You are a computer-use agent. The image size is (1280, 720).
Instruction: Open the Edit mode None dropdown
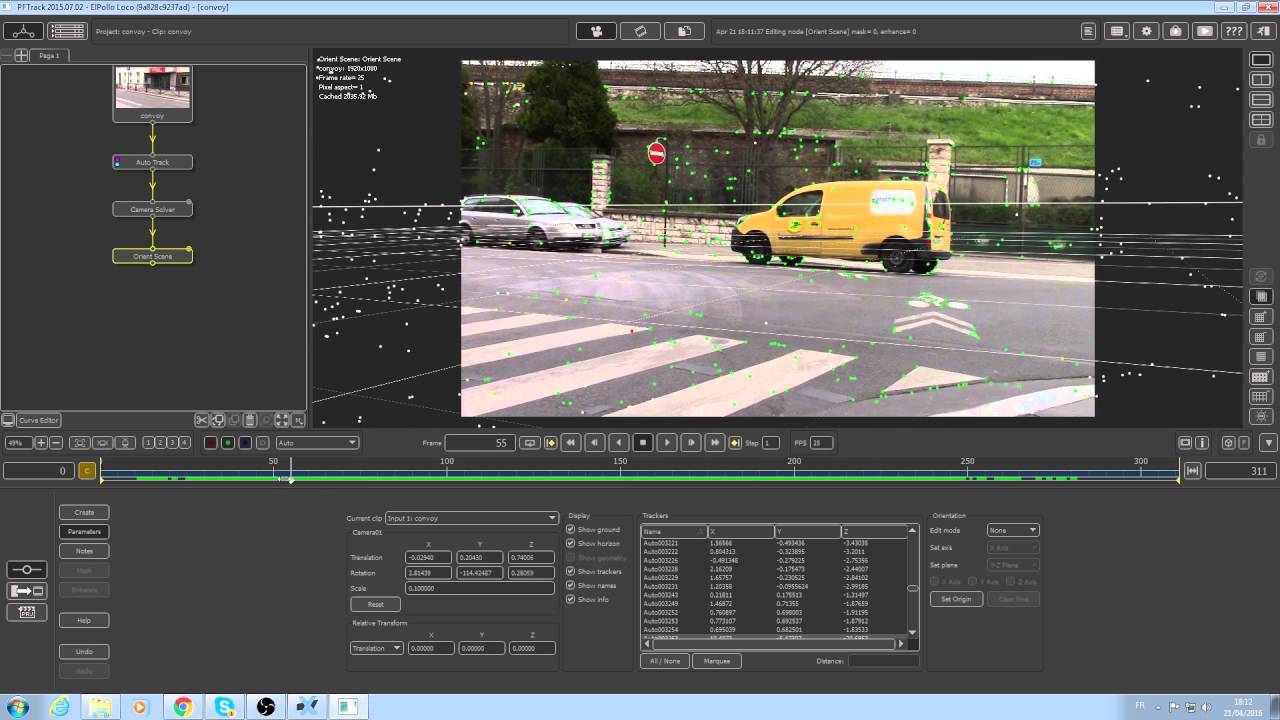pyautogui.click(x=1012, y=530)
